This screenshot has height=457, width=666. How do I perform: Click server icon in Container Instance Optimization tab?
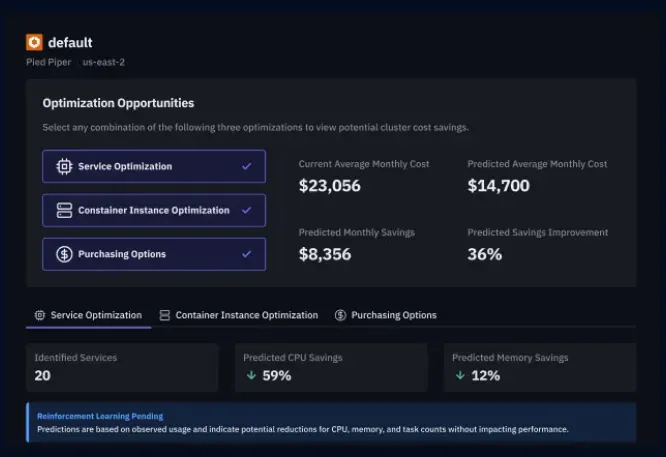click(164, 315)
